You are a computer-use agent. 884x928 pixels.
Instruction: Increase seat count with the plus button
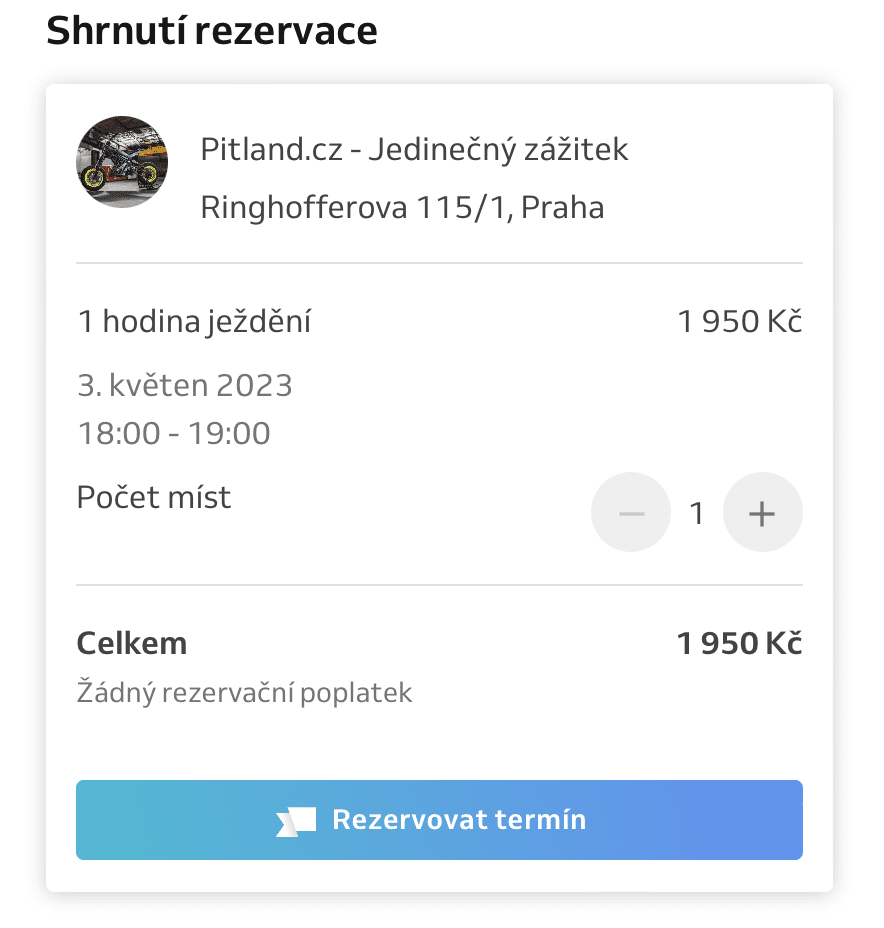pyautogui.click(x=762, y=513)
